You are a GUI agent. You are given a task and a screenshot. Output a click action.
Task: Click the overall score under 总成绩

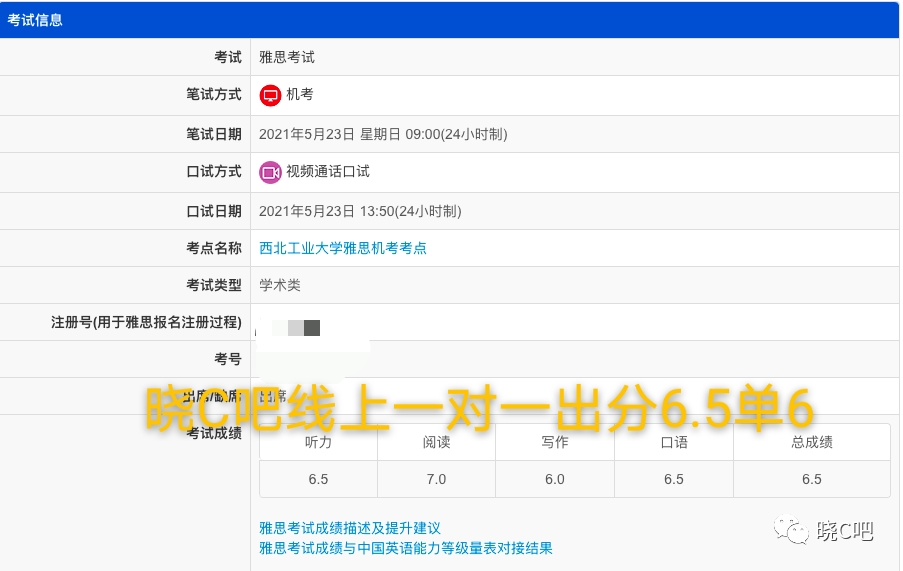click(x=812, y=479)
